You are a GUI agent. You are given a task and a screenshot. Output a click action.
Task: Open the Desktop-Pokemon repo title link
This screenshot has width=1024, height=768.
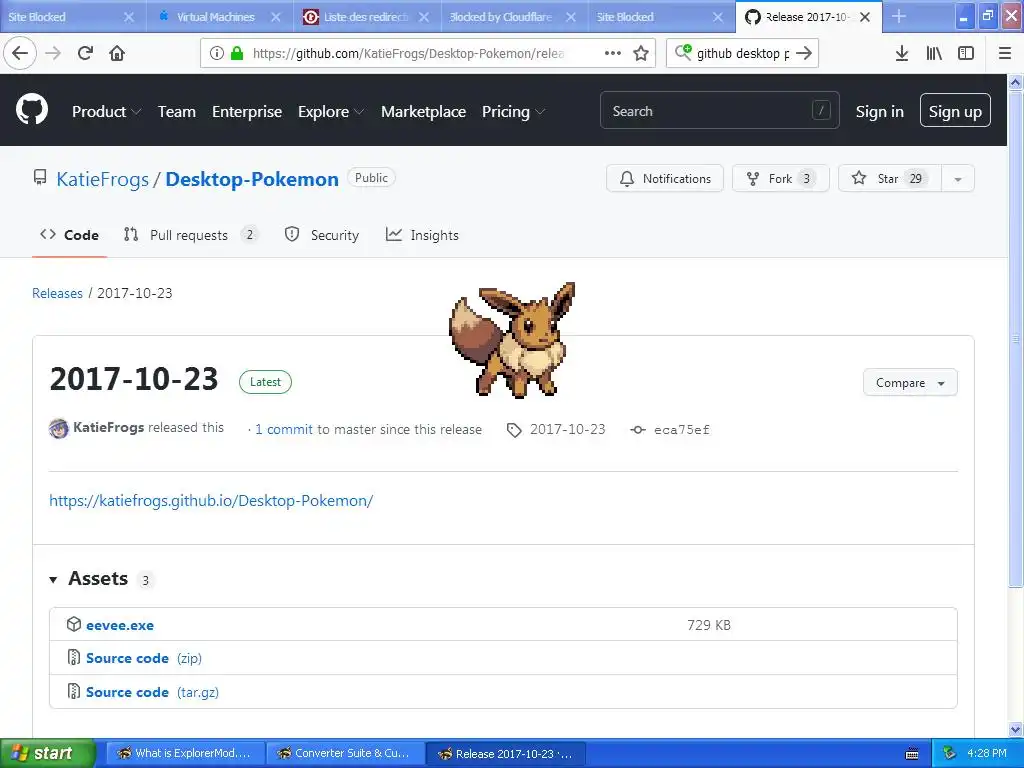[x=251, y=180]
